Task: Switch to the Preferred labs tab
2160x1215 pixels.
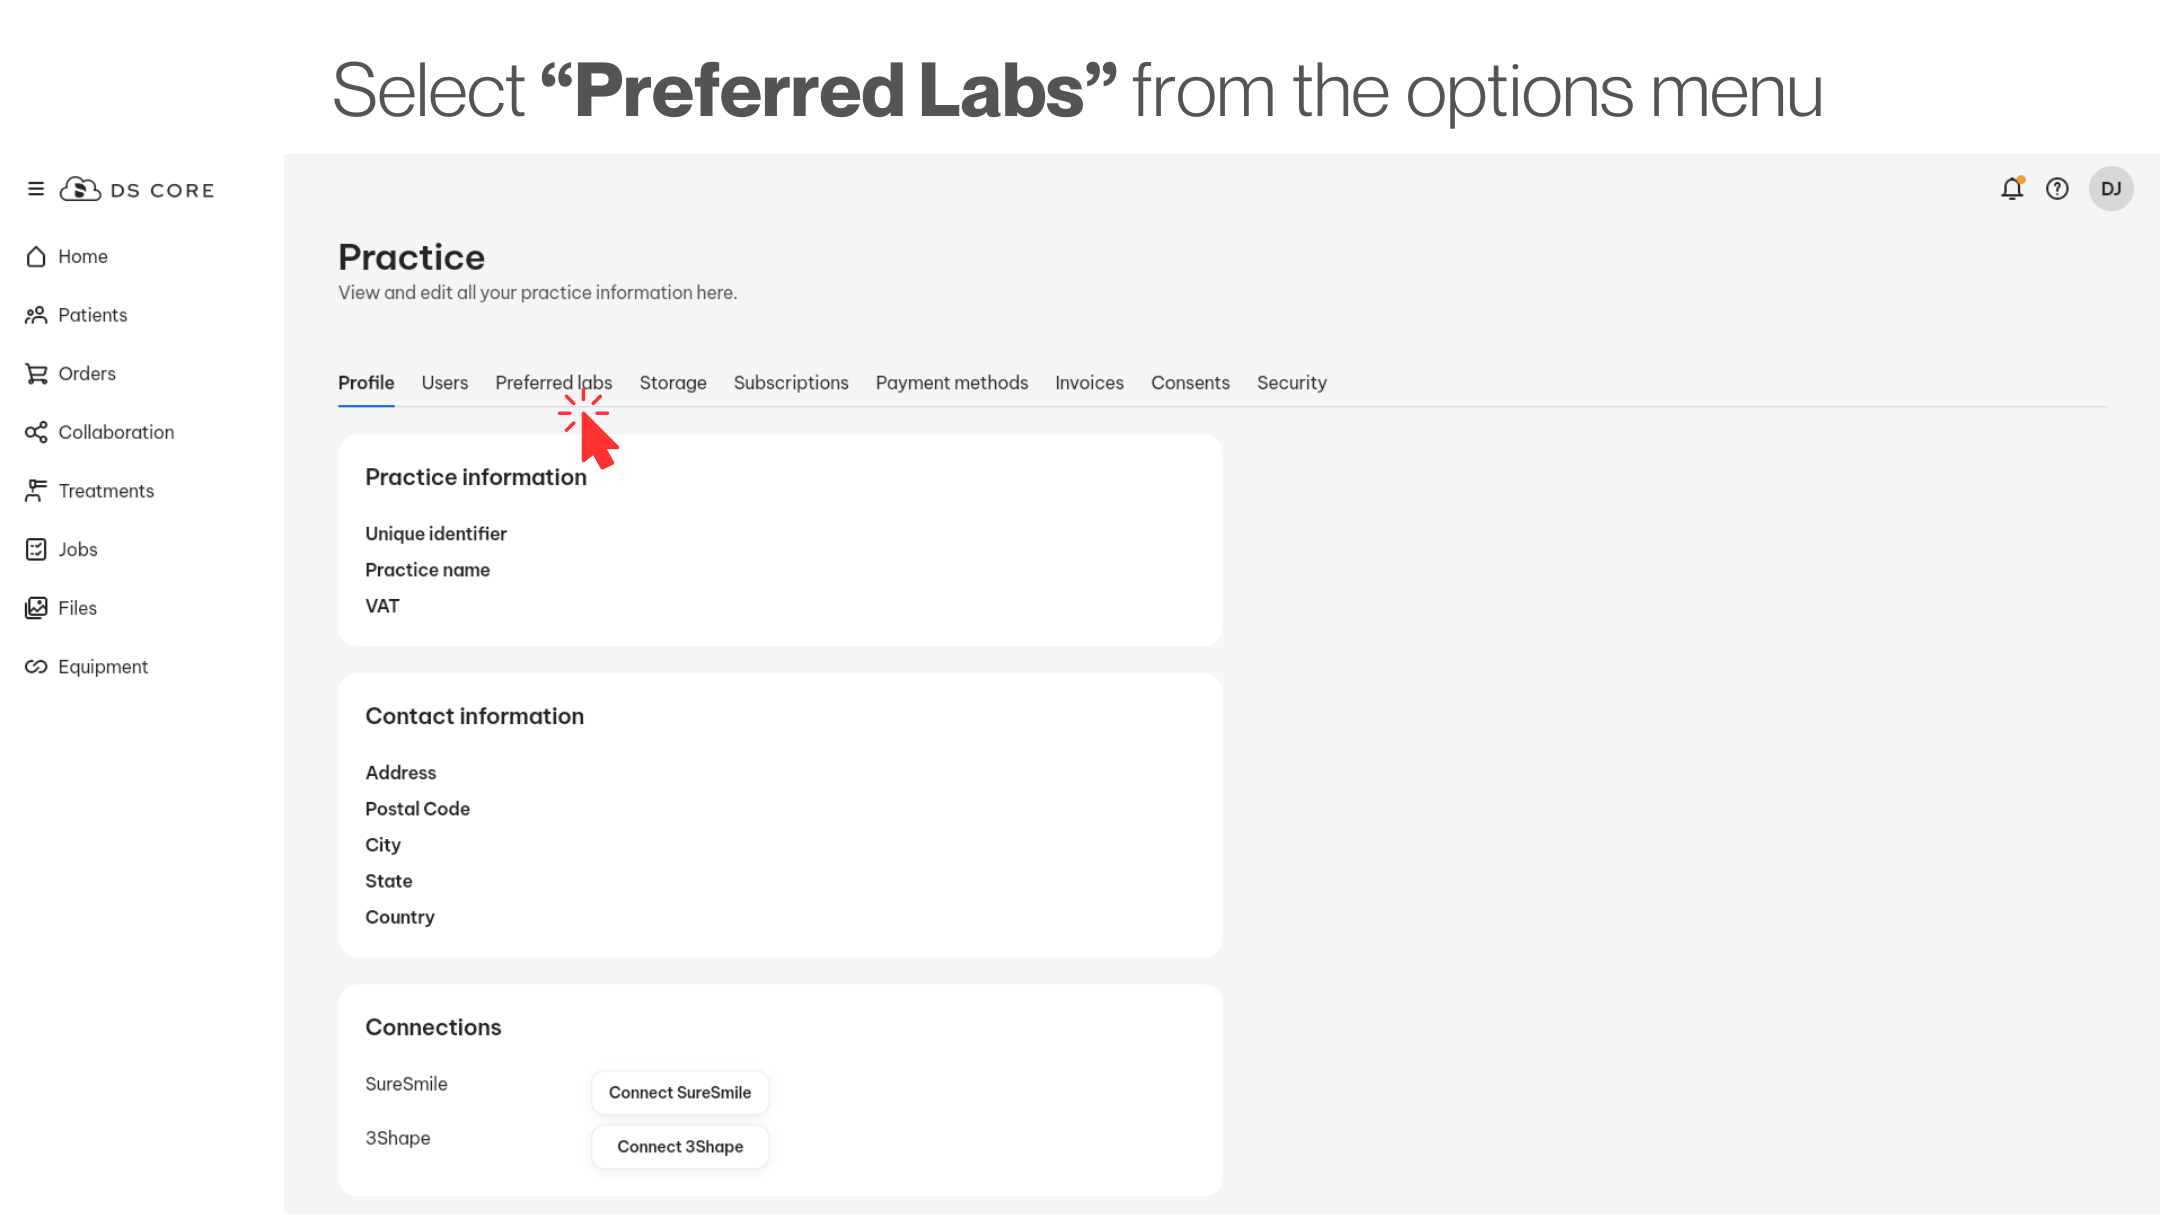Action: tap(553, 383)
